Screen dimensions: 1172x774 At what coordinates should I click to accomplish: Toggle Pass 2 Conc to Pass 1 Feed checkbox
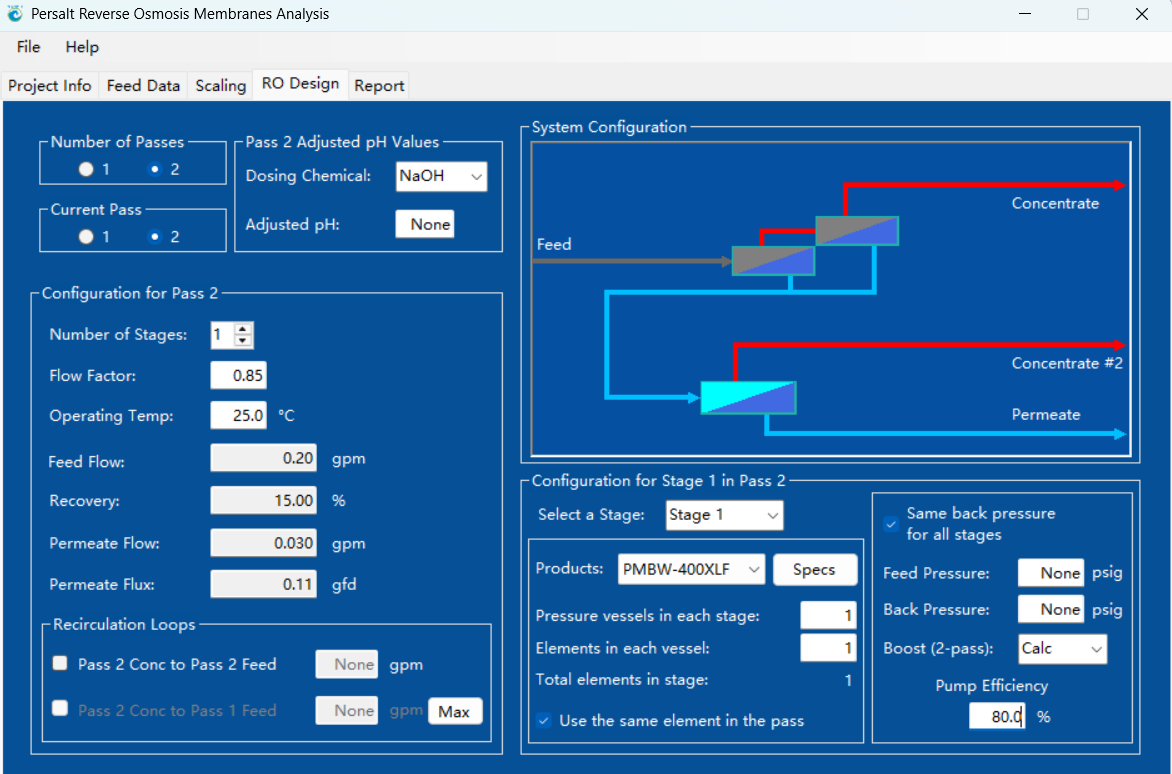(61, 709)
